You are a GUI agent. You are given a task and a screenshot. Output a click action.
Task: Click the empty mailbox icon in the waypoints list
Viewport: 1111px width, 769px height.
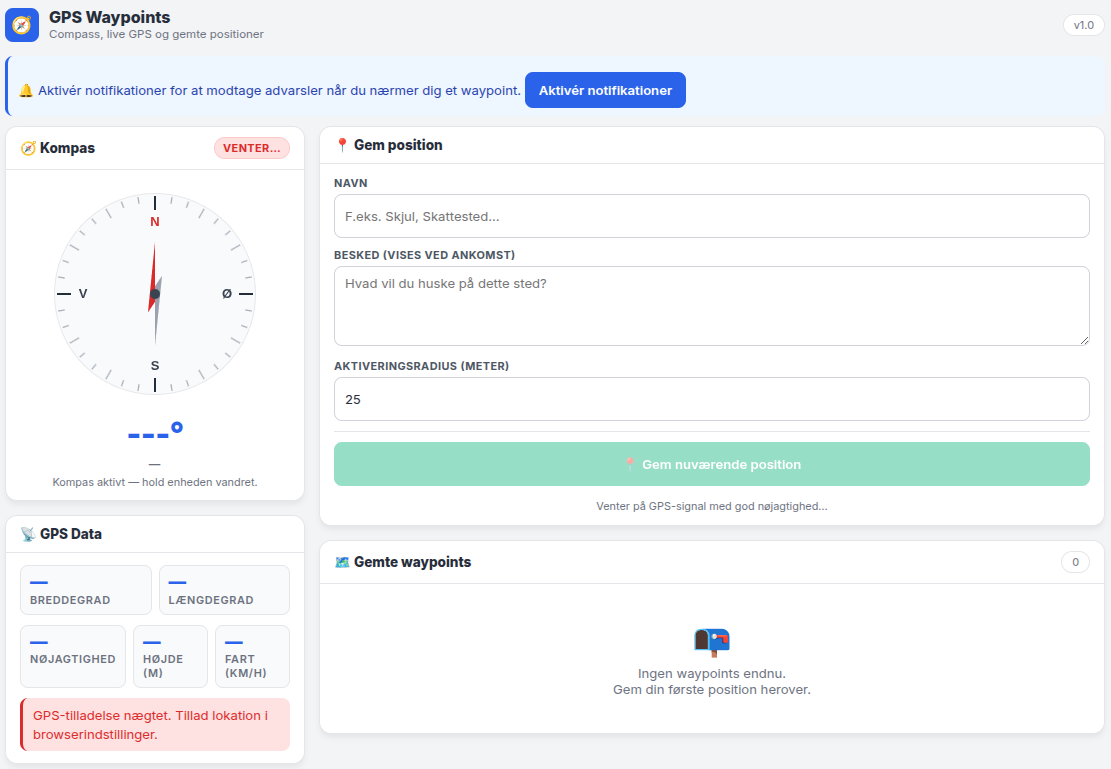pyautogui.click(x=711, y=643)
